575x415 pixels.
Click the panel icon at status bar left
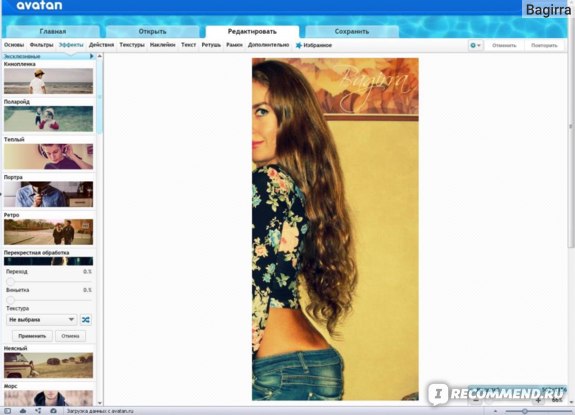pos(7,411)
